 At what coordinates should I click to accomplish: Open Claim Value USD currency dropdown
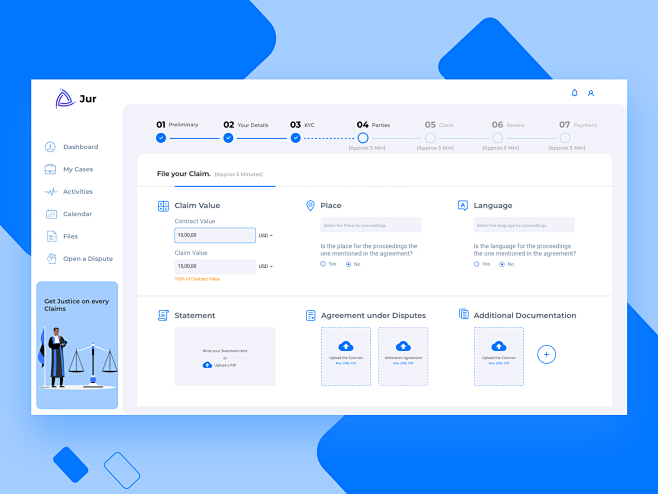[266, 266]
